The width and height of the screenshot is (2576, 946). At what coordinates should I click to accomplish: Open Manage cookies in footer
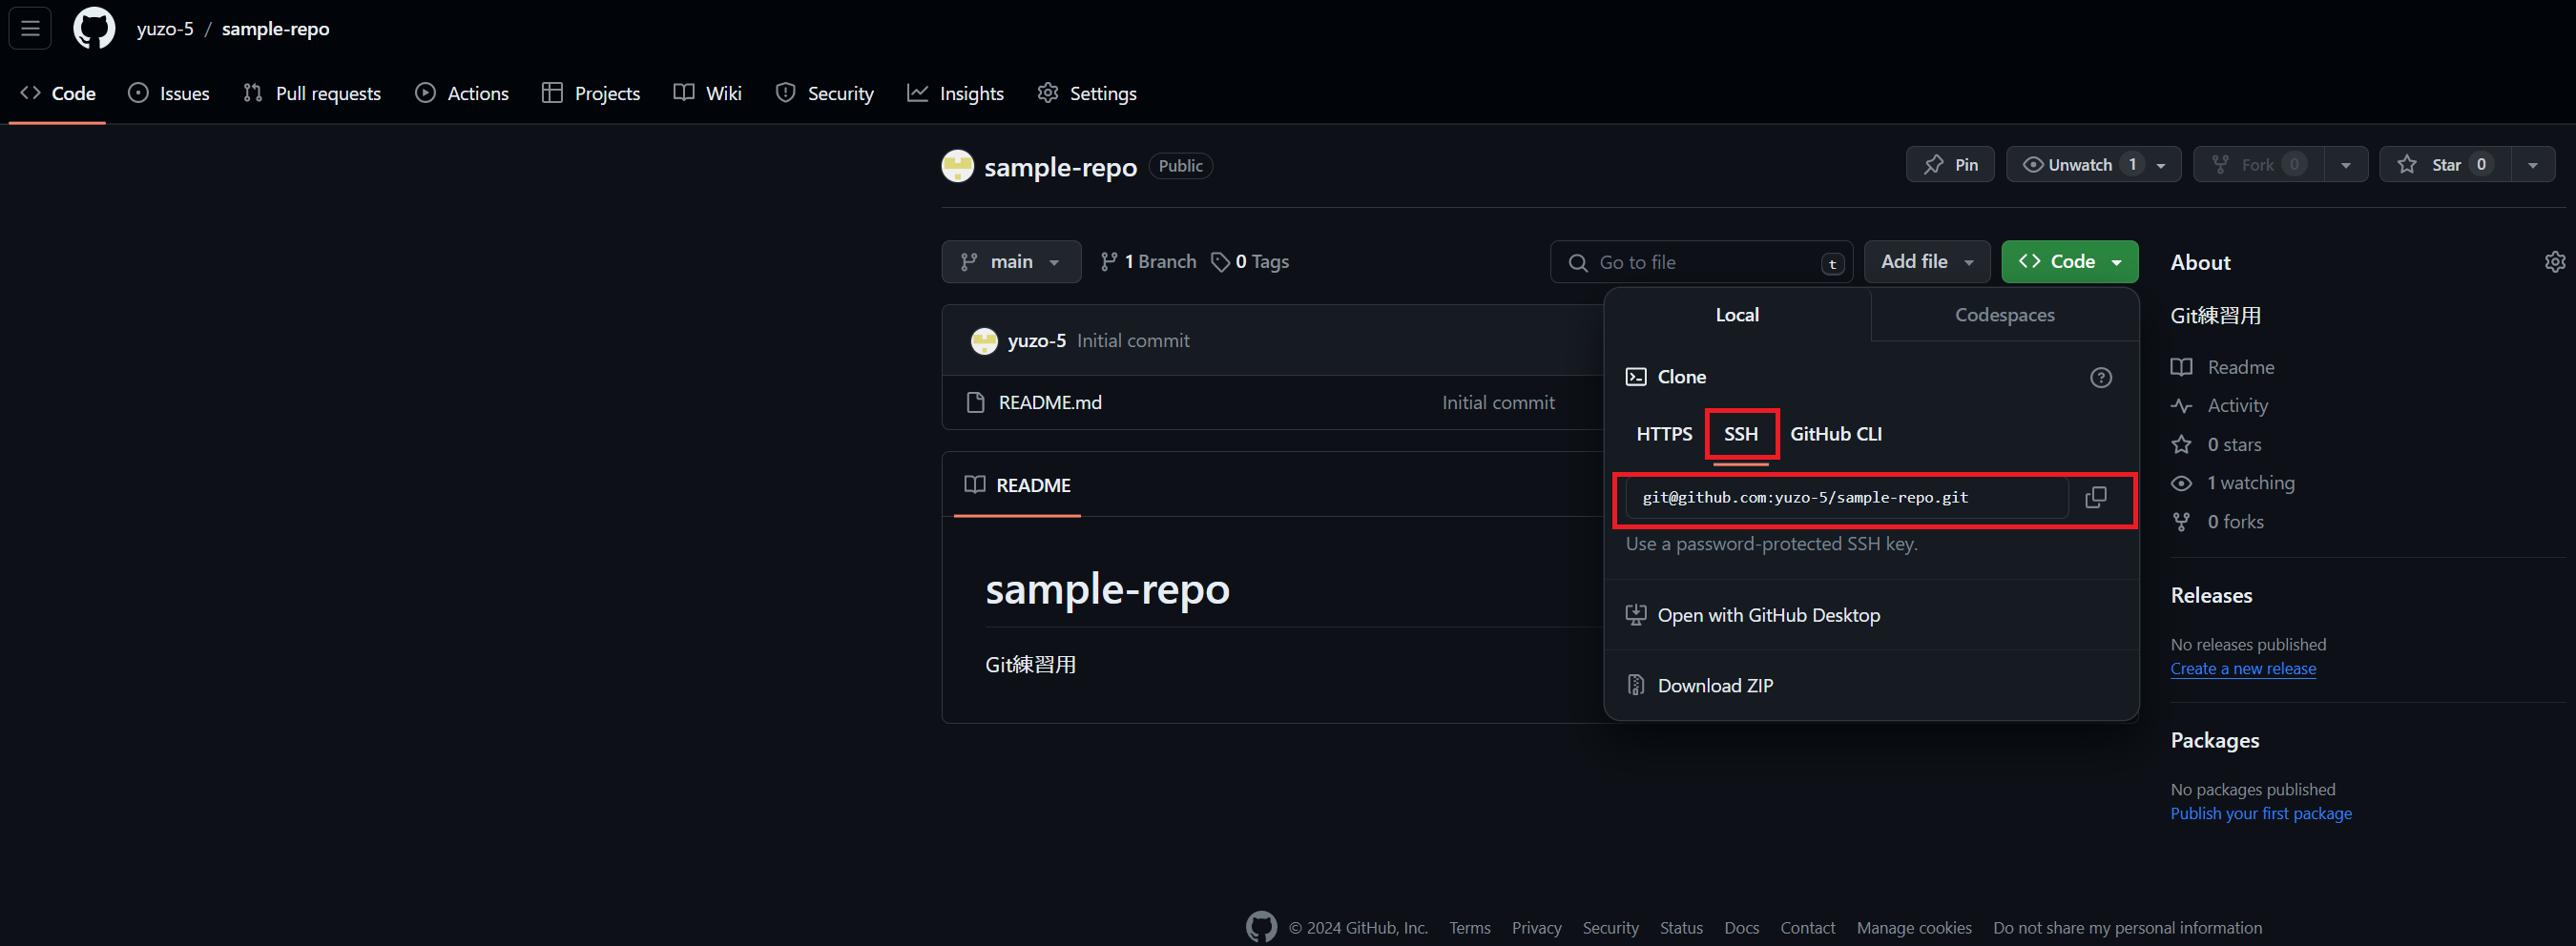click(x=1914, y=928)
